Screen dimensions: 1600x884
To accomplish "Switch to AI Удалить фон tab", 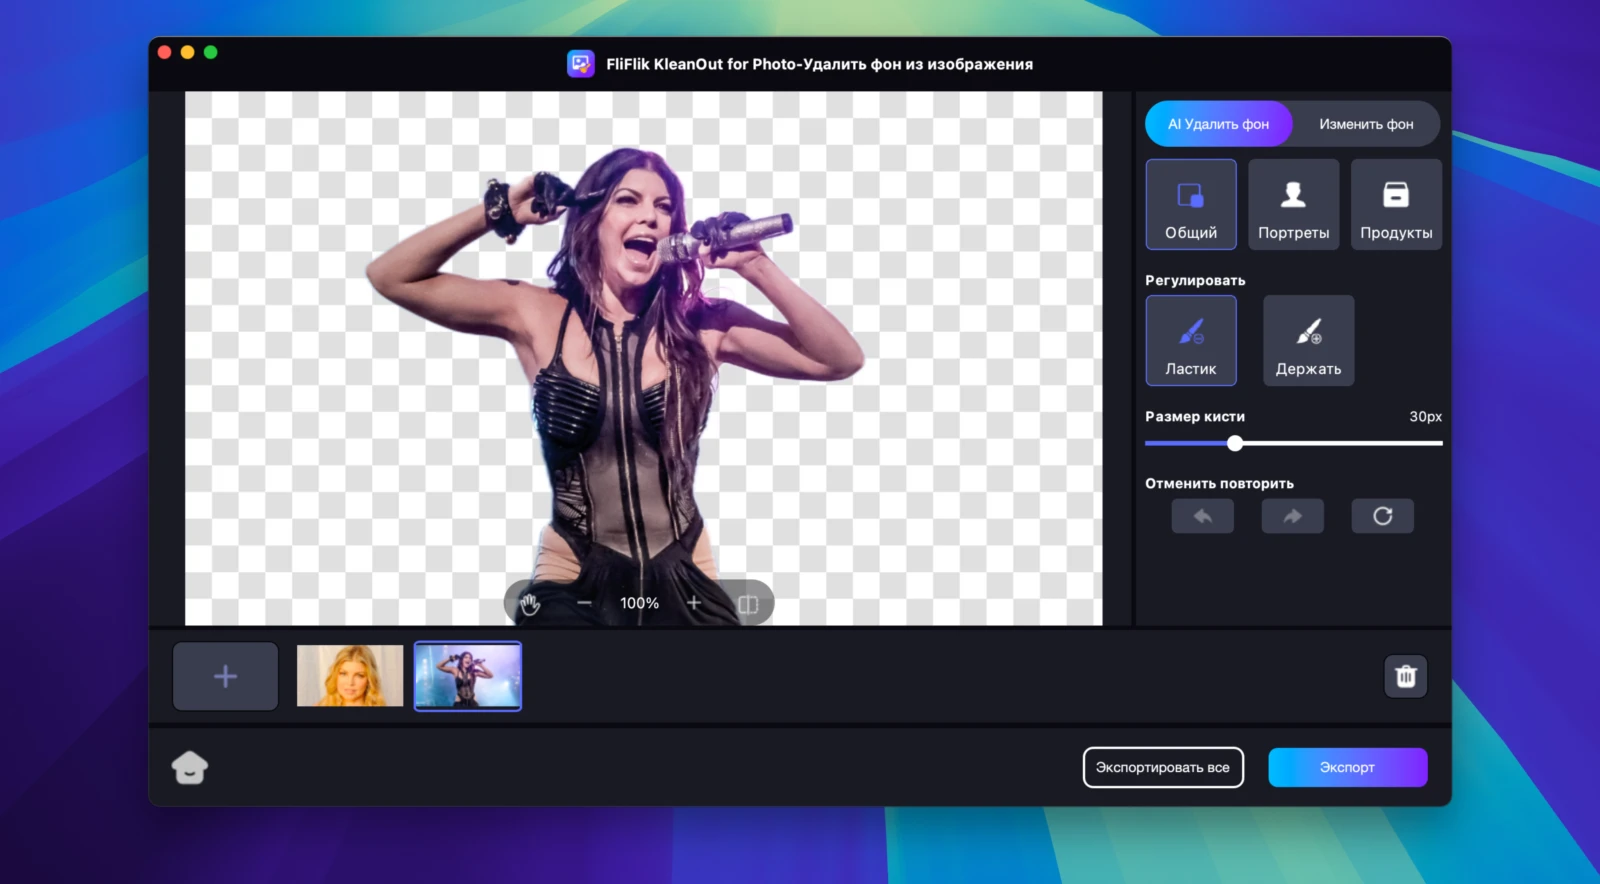I will click(x=1218, y=124).
